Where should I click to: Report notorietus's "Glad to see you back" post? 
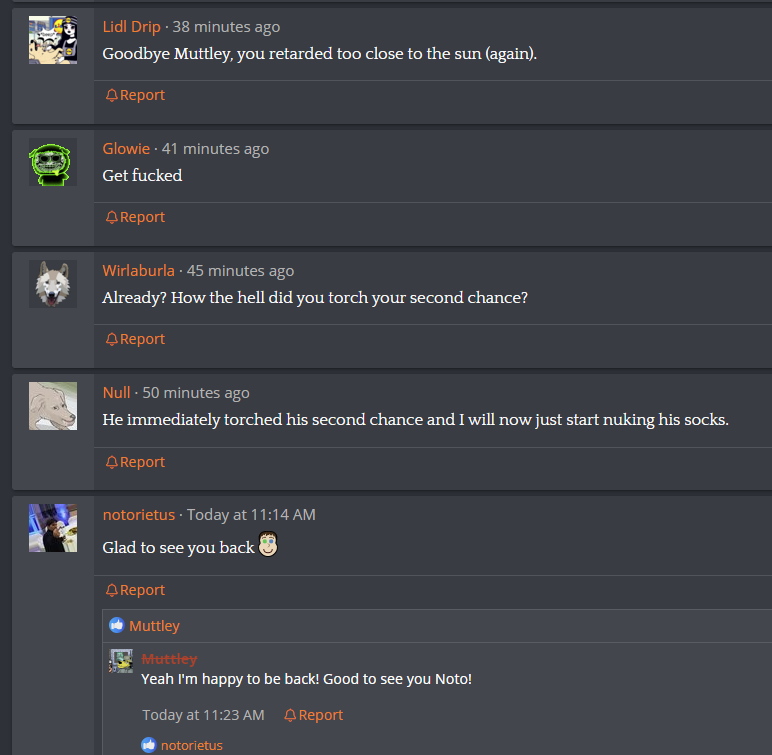(x=135, y=590)
